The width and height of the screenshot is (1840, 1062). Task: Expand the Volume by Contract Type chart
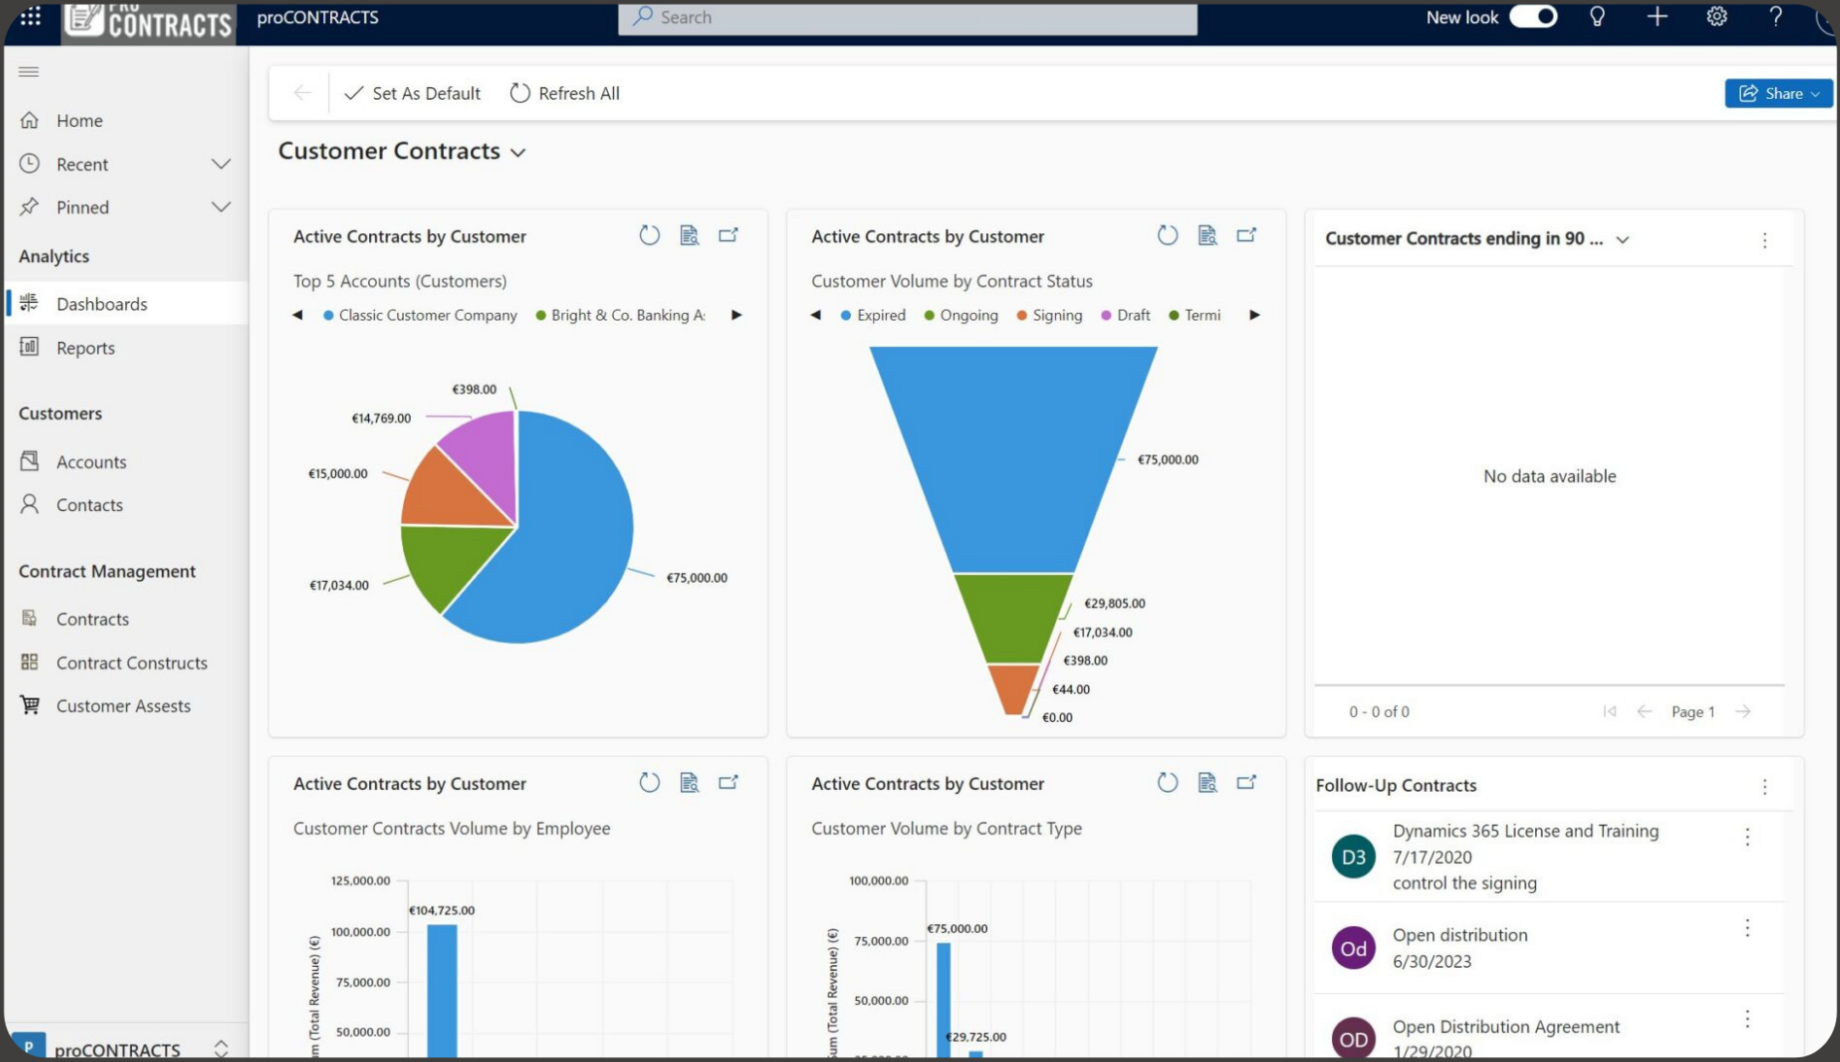tap(1247, 783)
